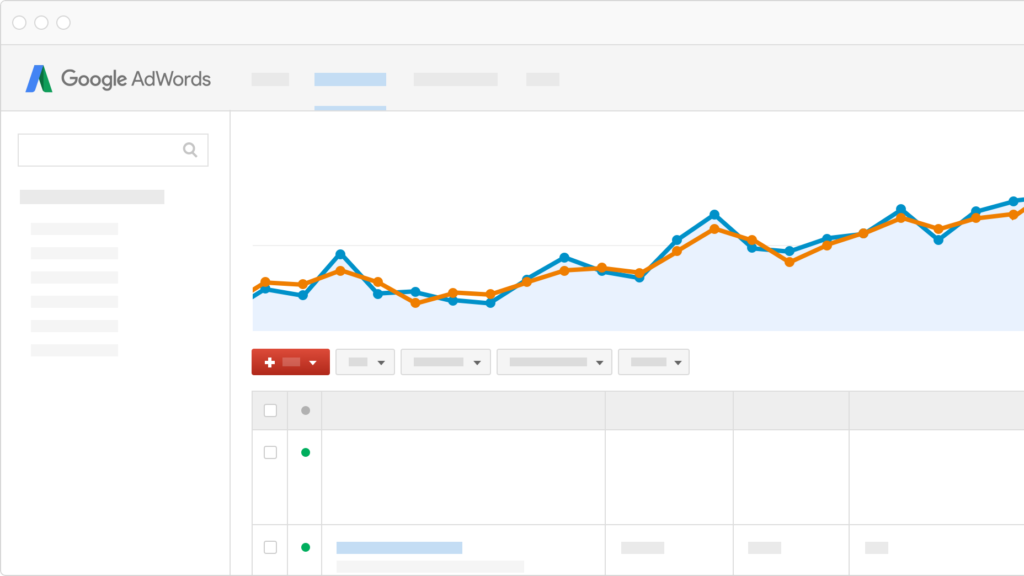Focus the sidebar search field
Viewport: 1024px width, 576px height.
[x=113, y=150]
